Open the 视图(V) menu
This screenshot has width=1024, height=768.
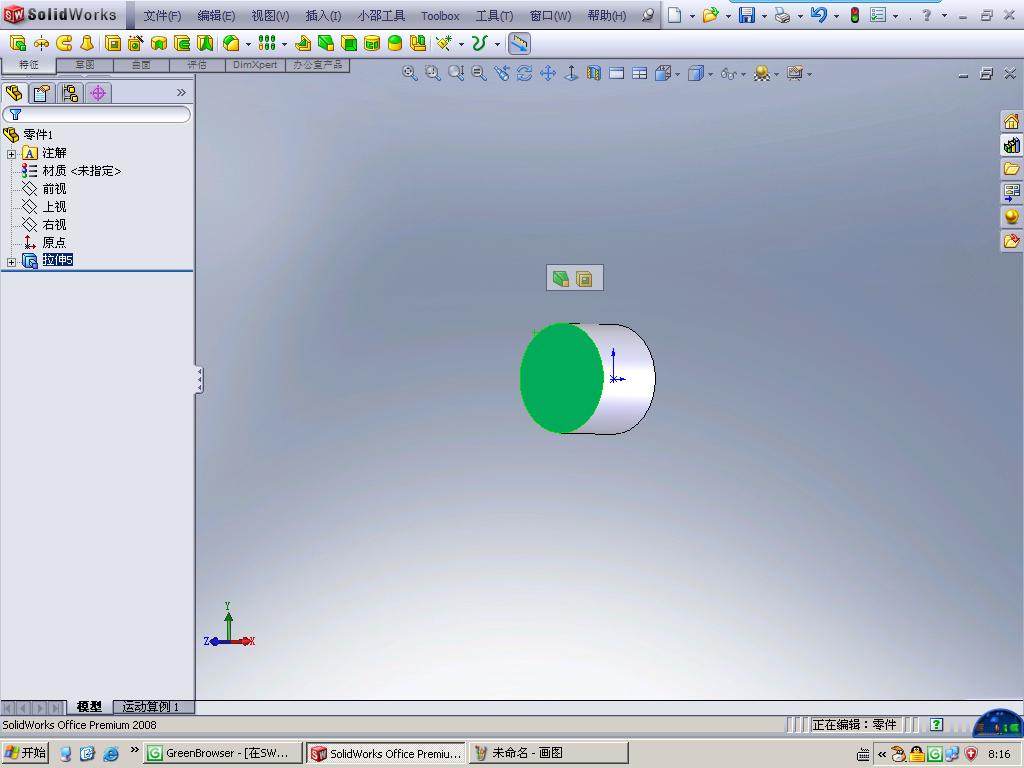coord(270,16)
